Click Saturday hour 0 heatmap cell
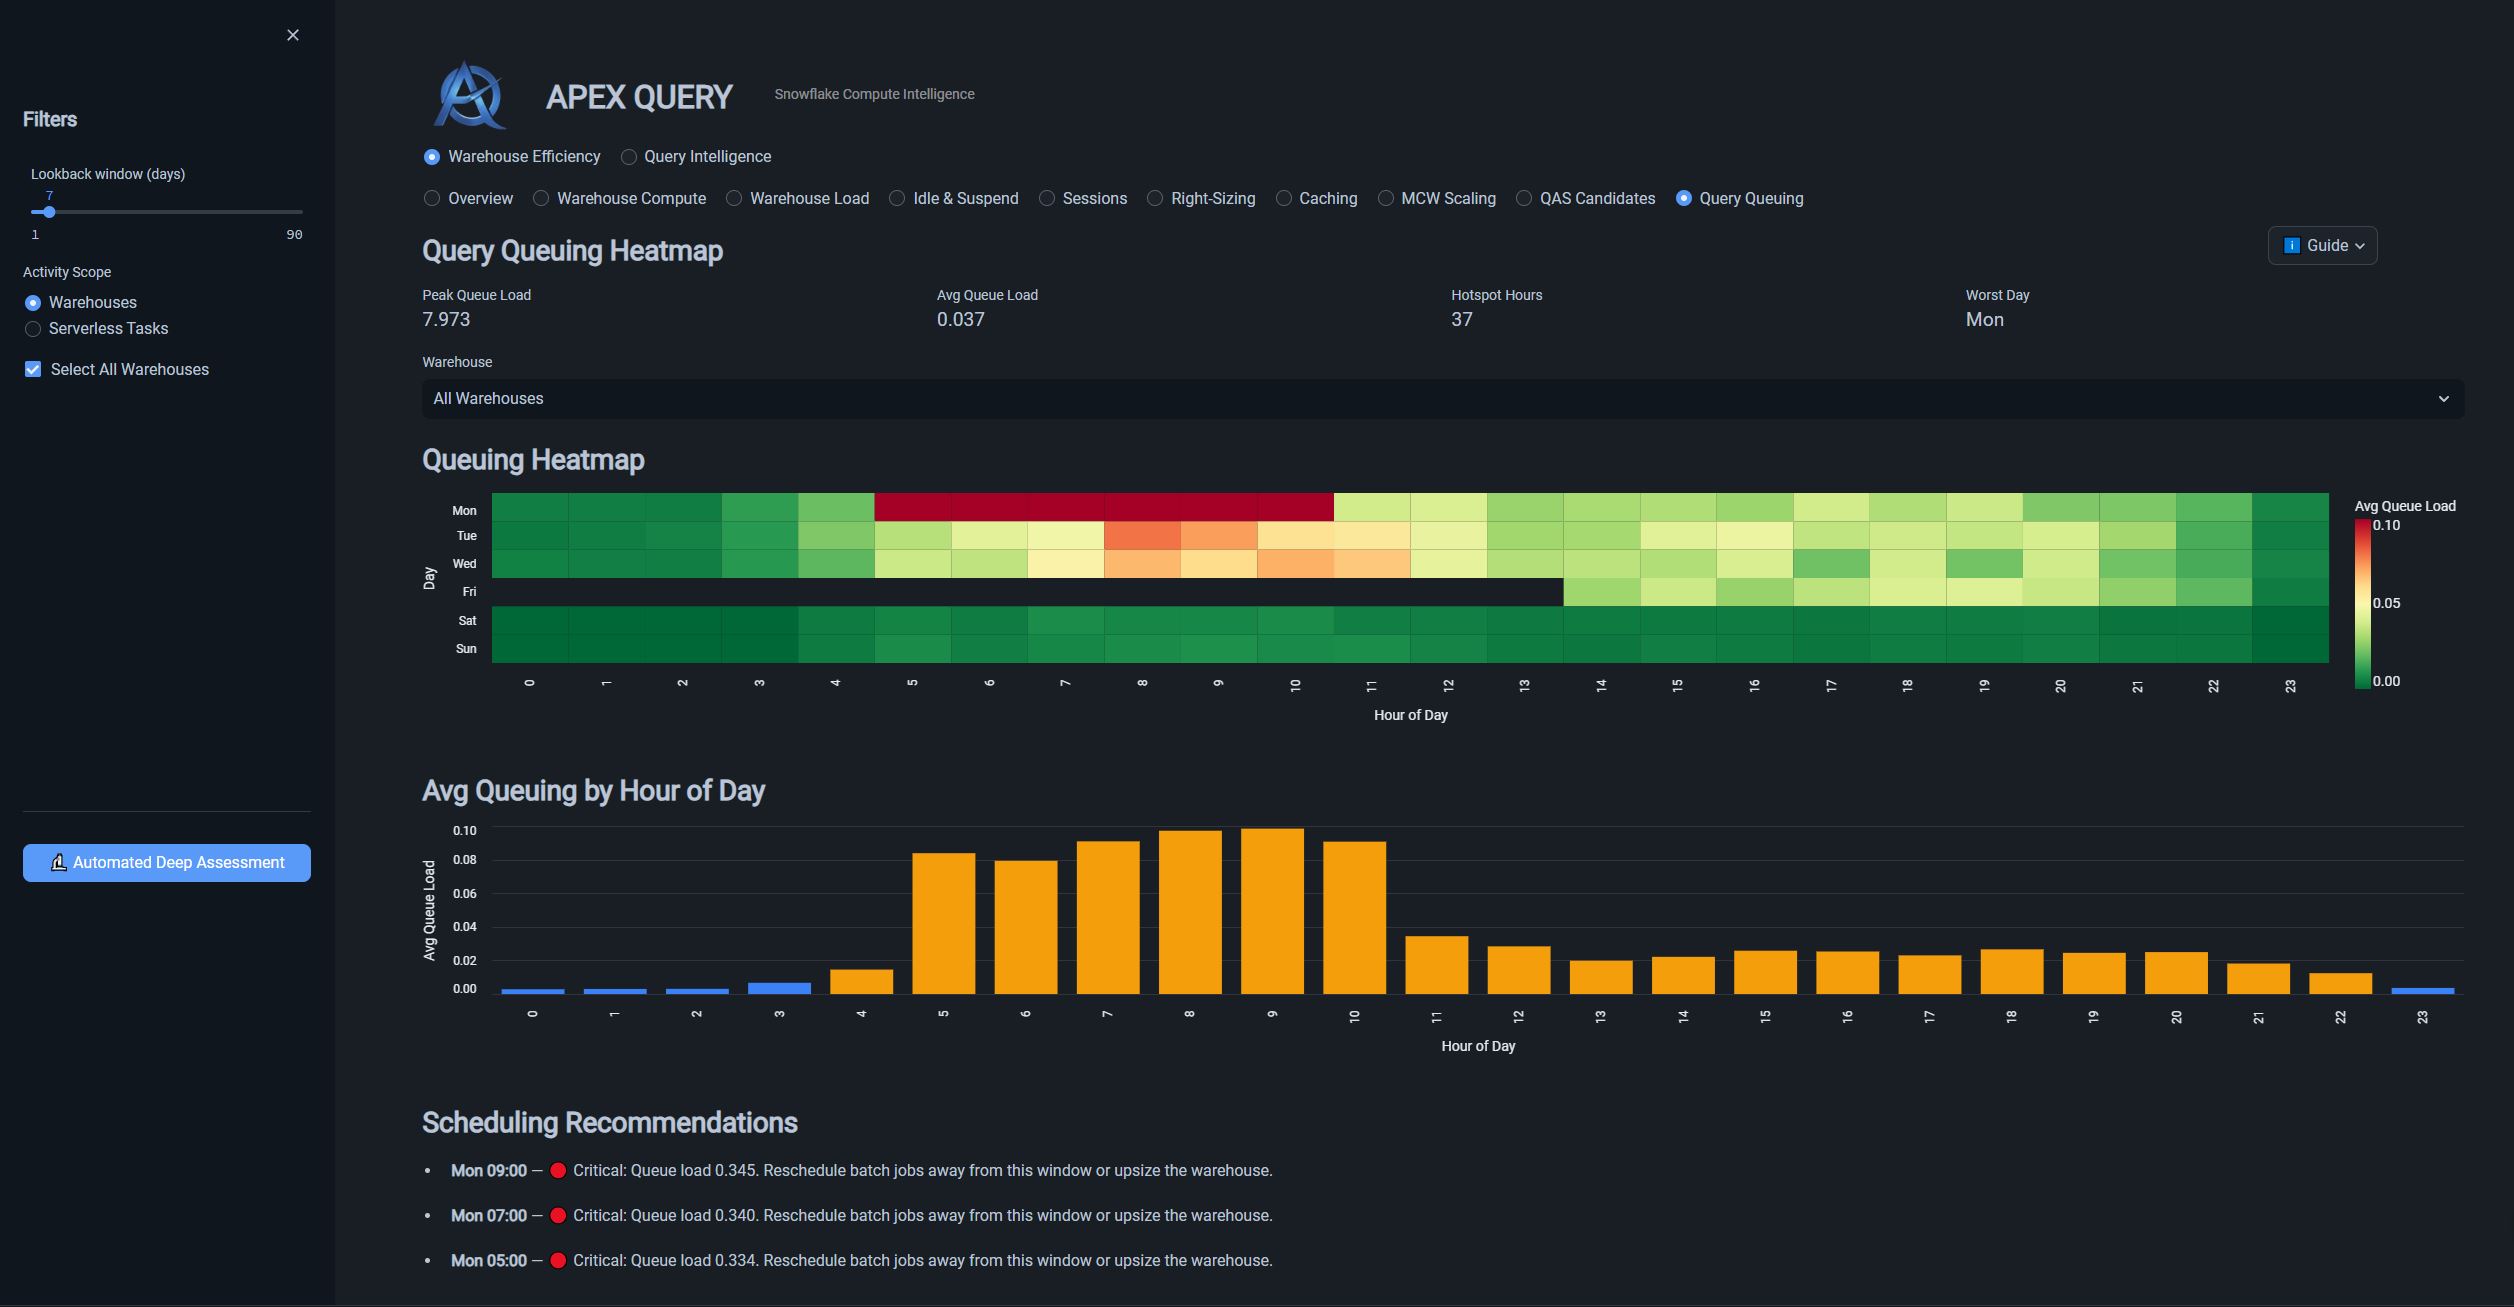Image resolution: width=2514 pixels, height=1307 pixels. pyautogui.click(x=530, y=620)
